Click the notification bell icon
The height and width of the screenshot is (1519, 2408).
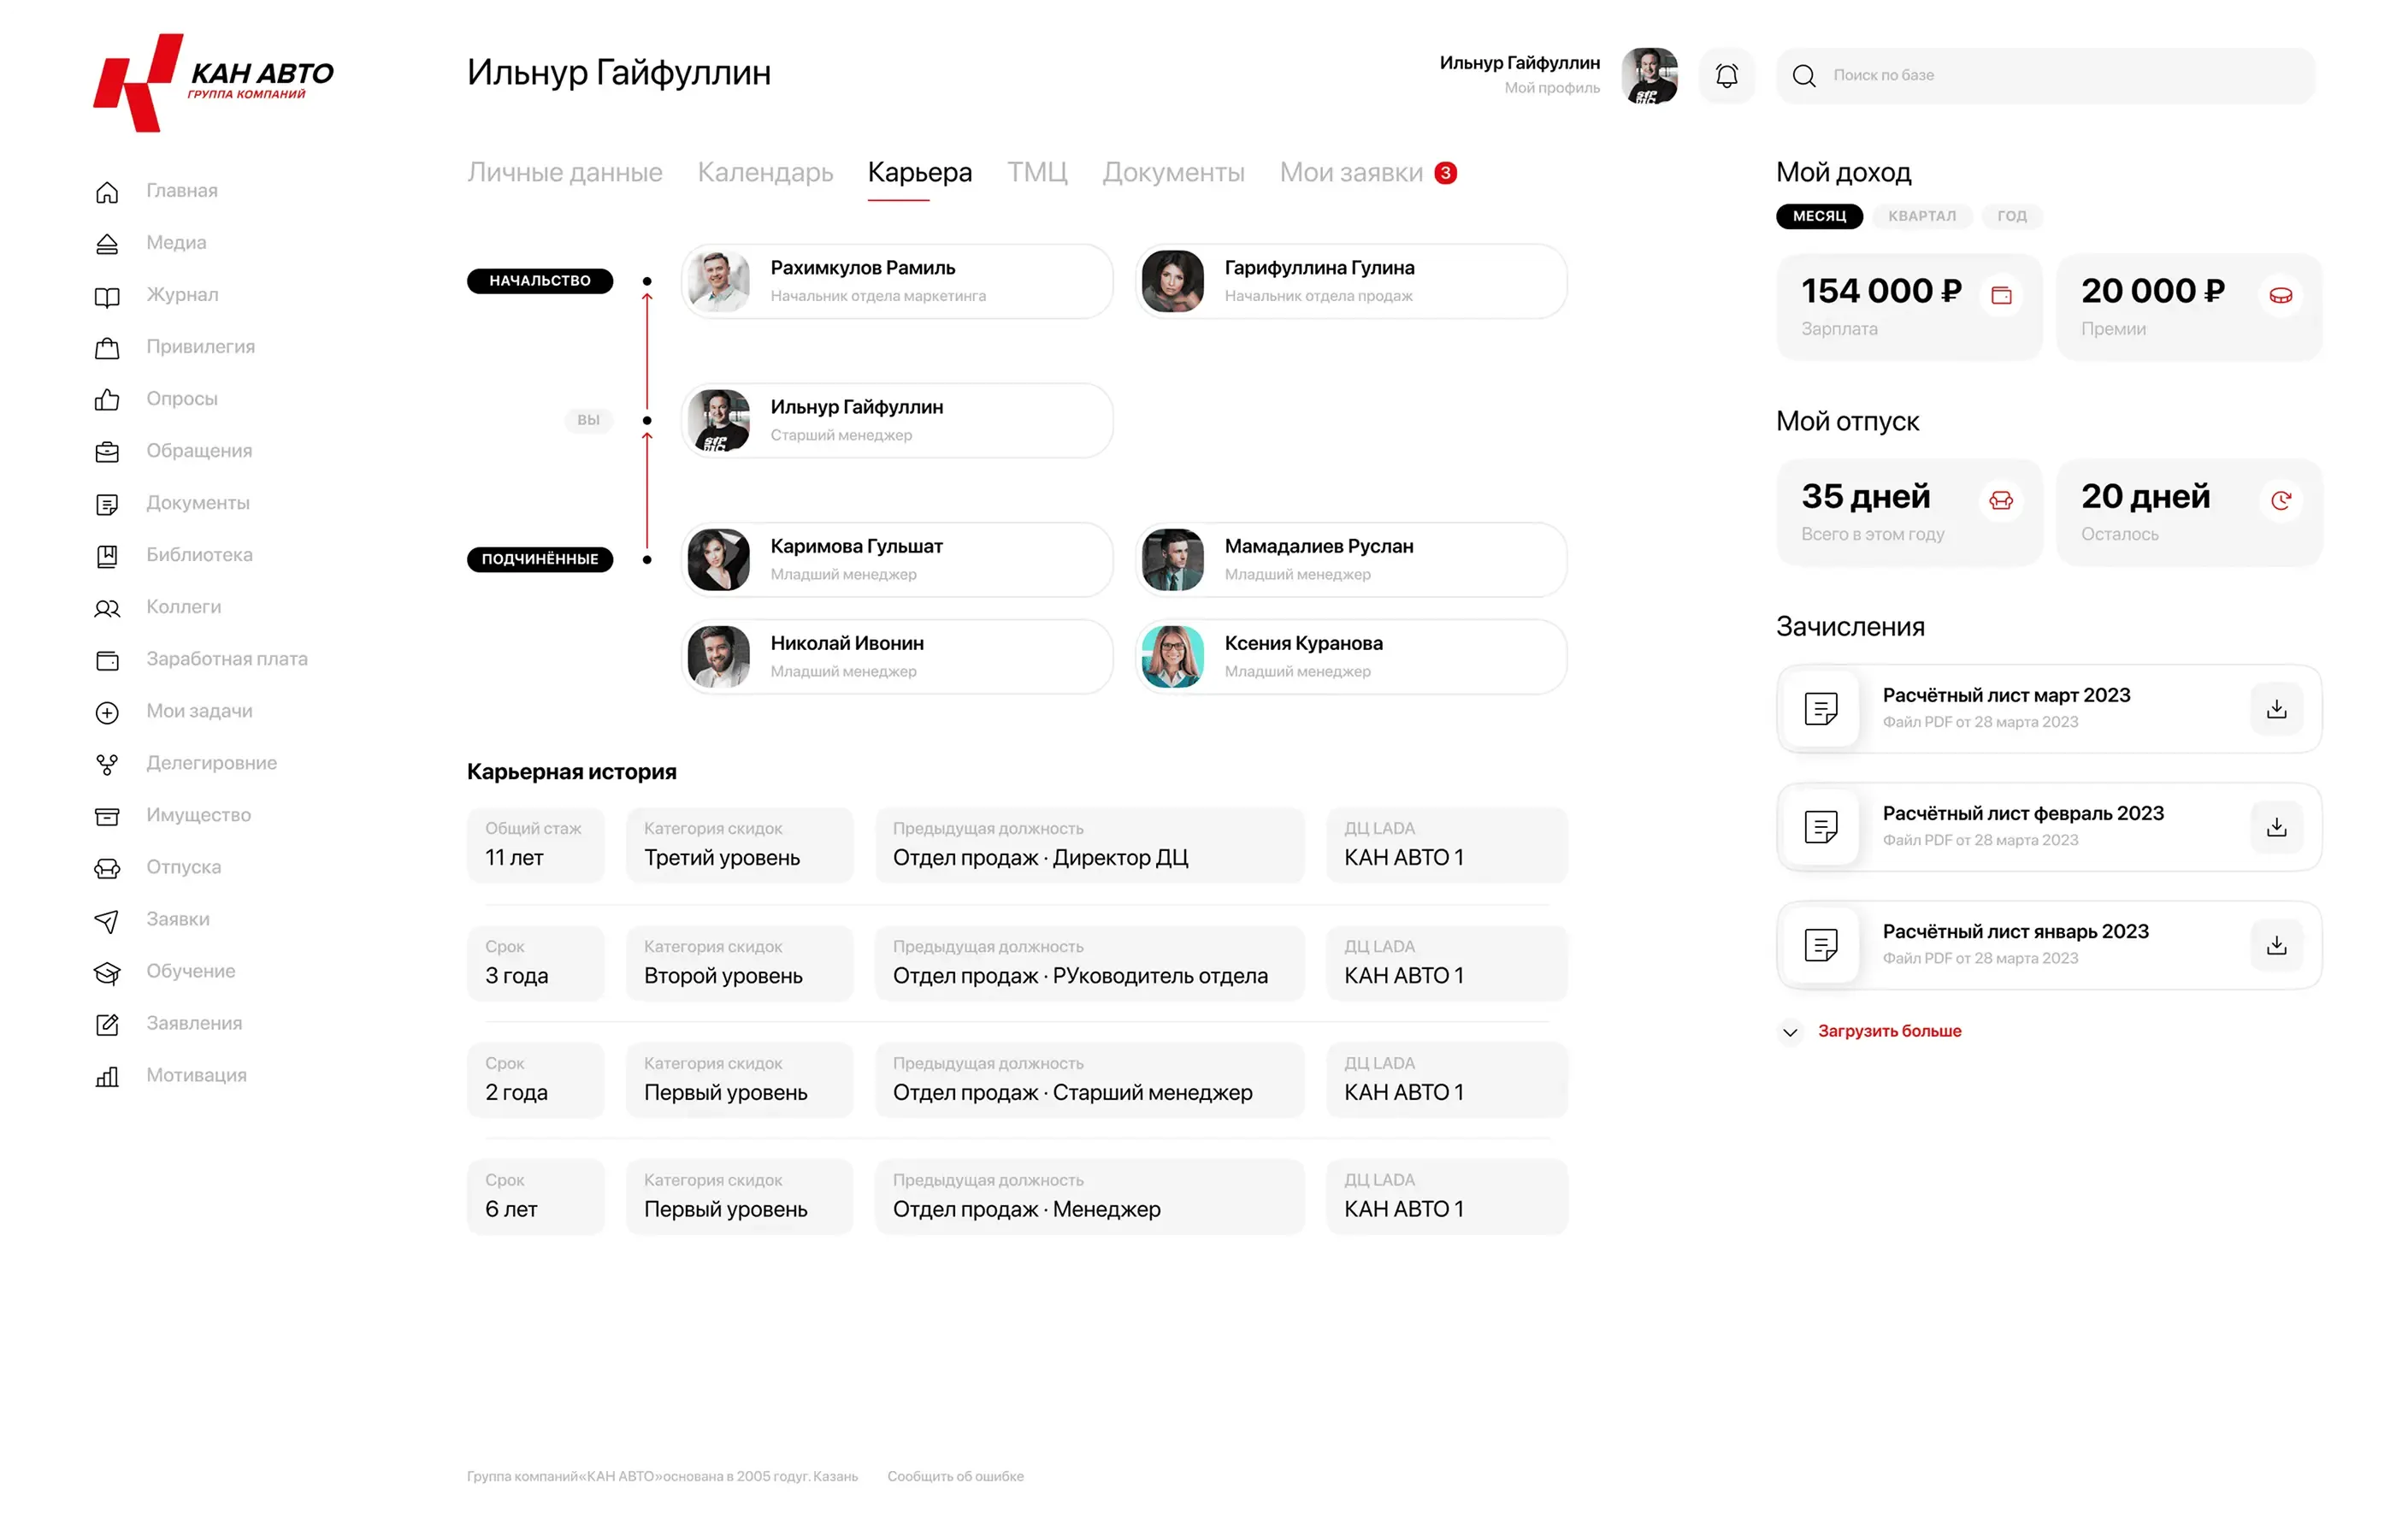point(1726,76)
